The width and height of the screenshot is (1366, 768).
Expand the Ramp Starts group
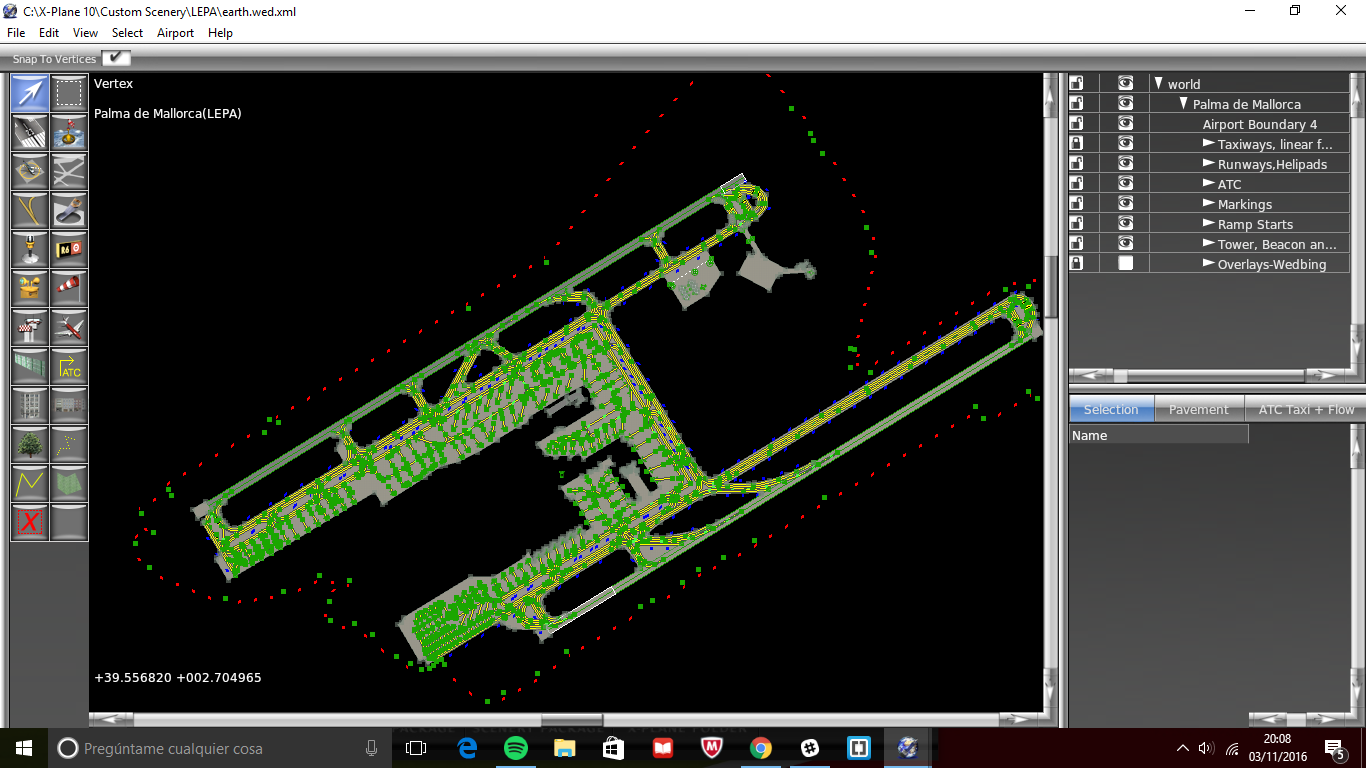click(x=1208, y=224)
